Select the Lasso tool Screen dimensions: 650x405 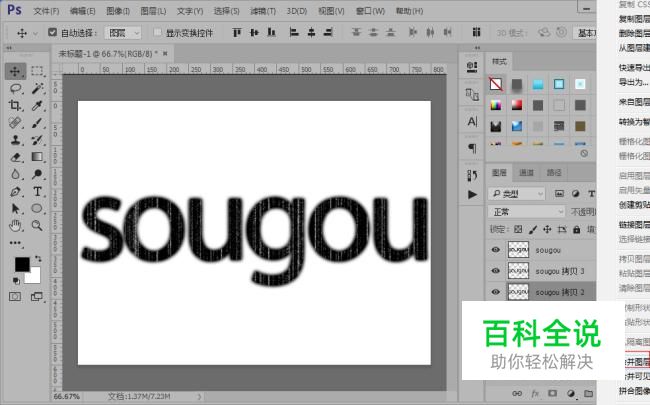(x=15, y=88)
